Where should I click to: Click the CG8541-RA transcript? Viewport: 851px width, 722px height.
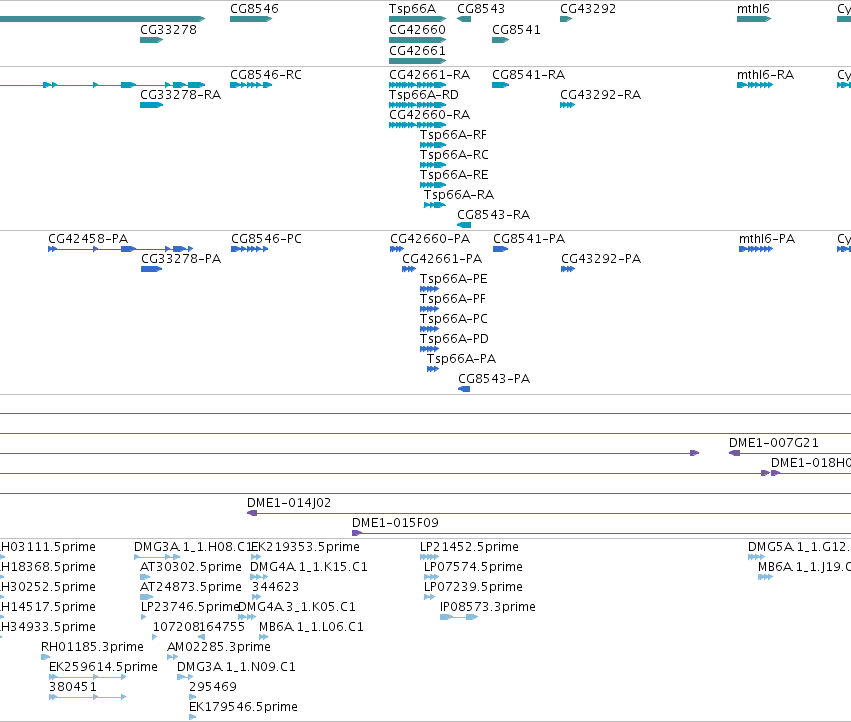tap(500, 85)
